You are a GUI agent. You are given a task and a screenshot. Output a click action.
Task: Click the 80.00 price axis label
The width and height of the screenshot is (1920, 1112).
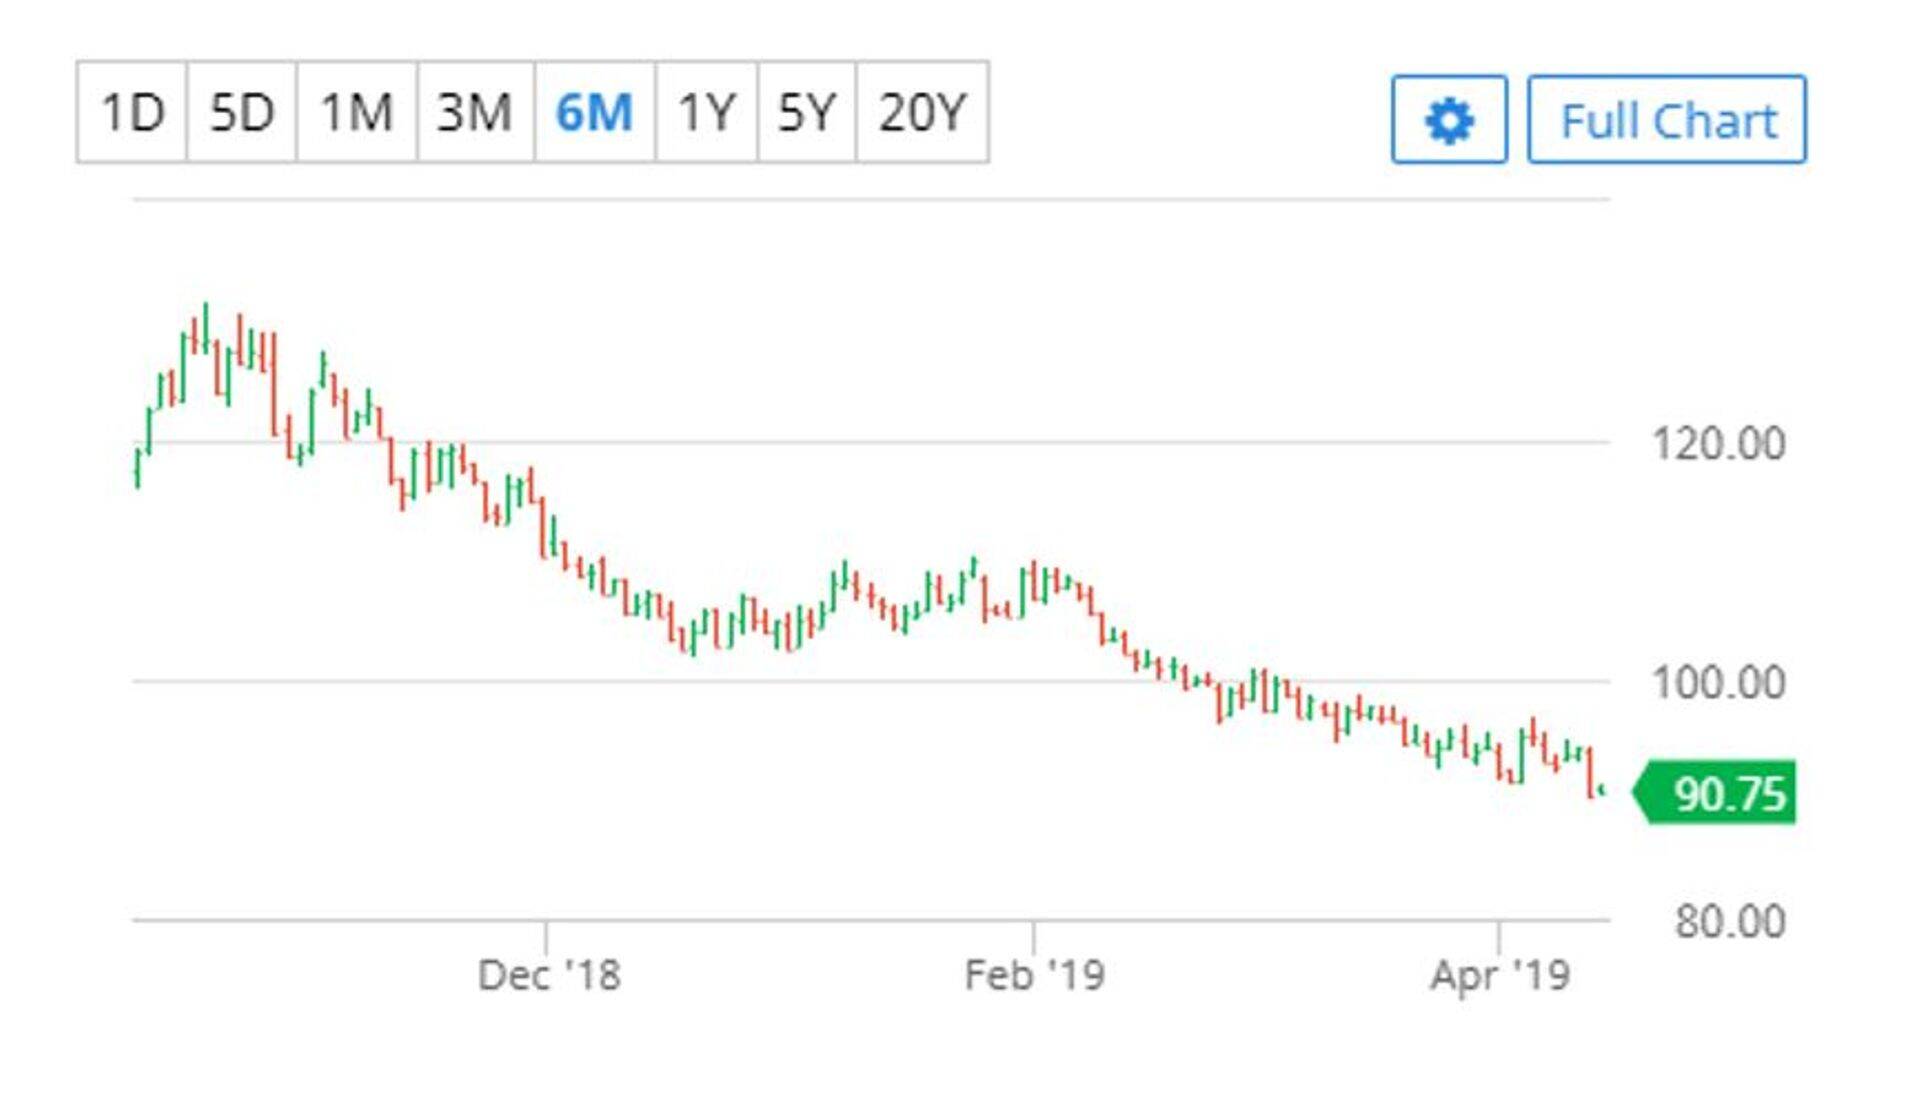pyautogui.click(x=1729, y=921)
